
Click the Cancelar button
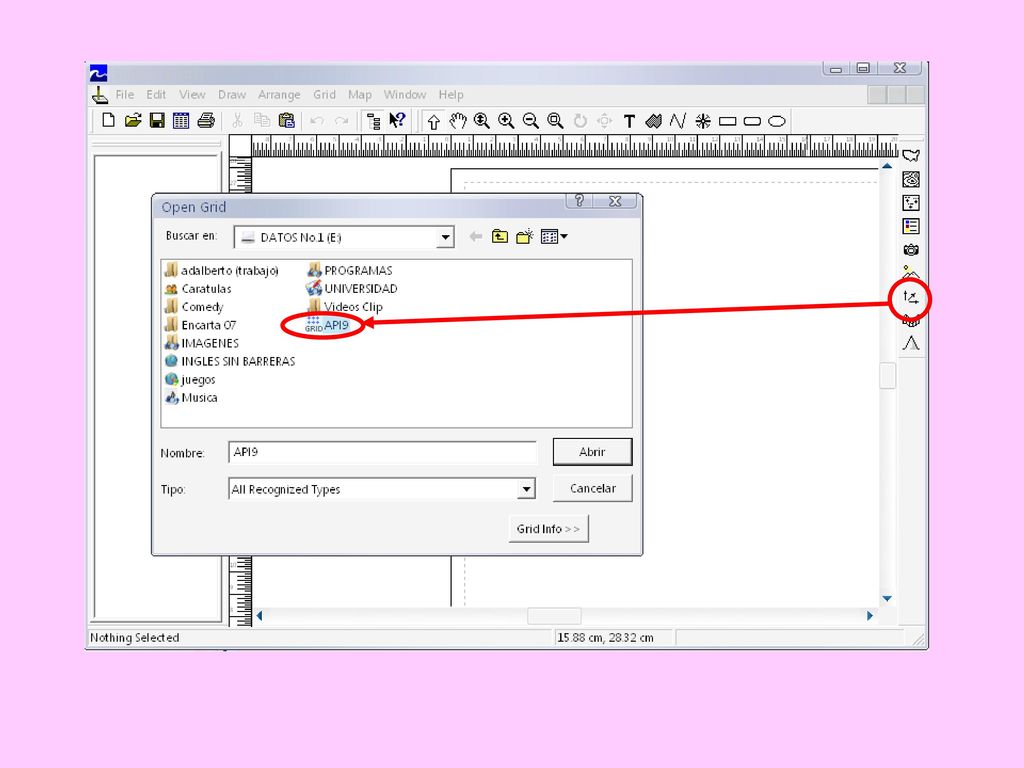click(592, 488)
